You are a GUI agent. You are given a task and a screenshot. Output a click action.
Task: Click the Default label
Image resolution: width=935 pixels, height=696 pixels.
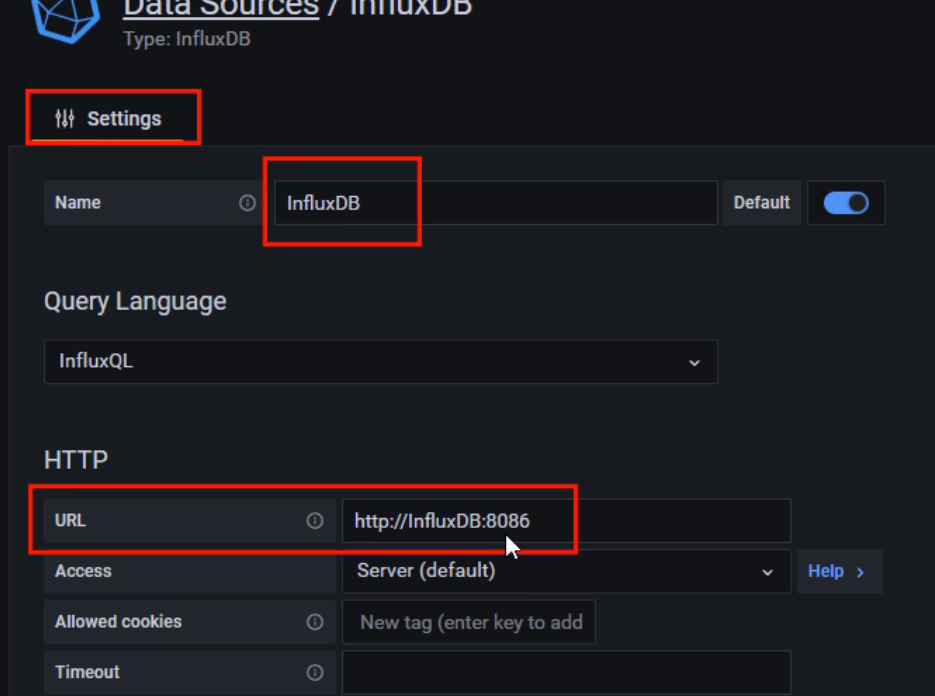(x=761, y=203)
